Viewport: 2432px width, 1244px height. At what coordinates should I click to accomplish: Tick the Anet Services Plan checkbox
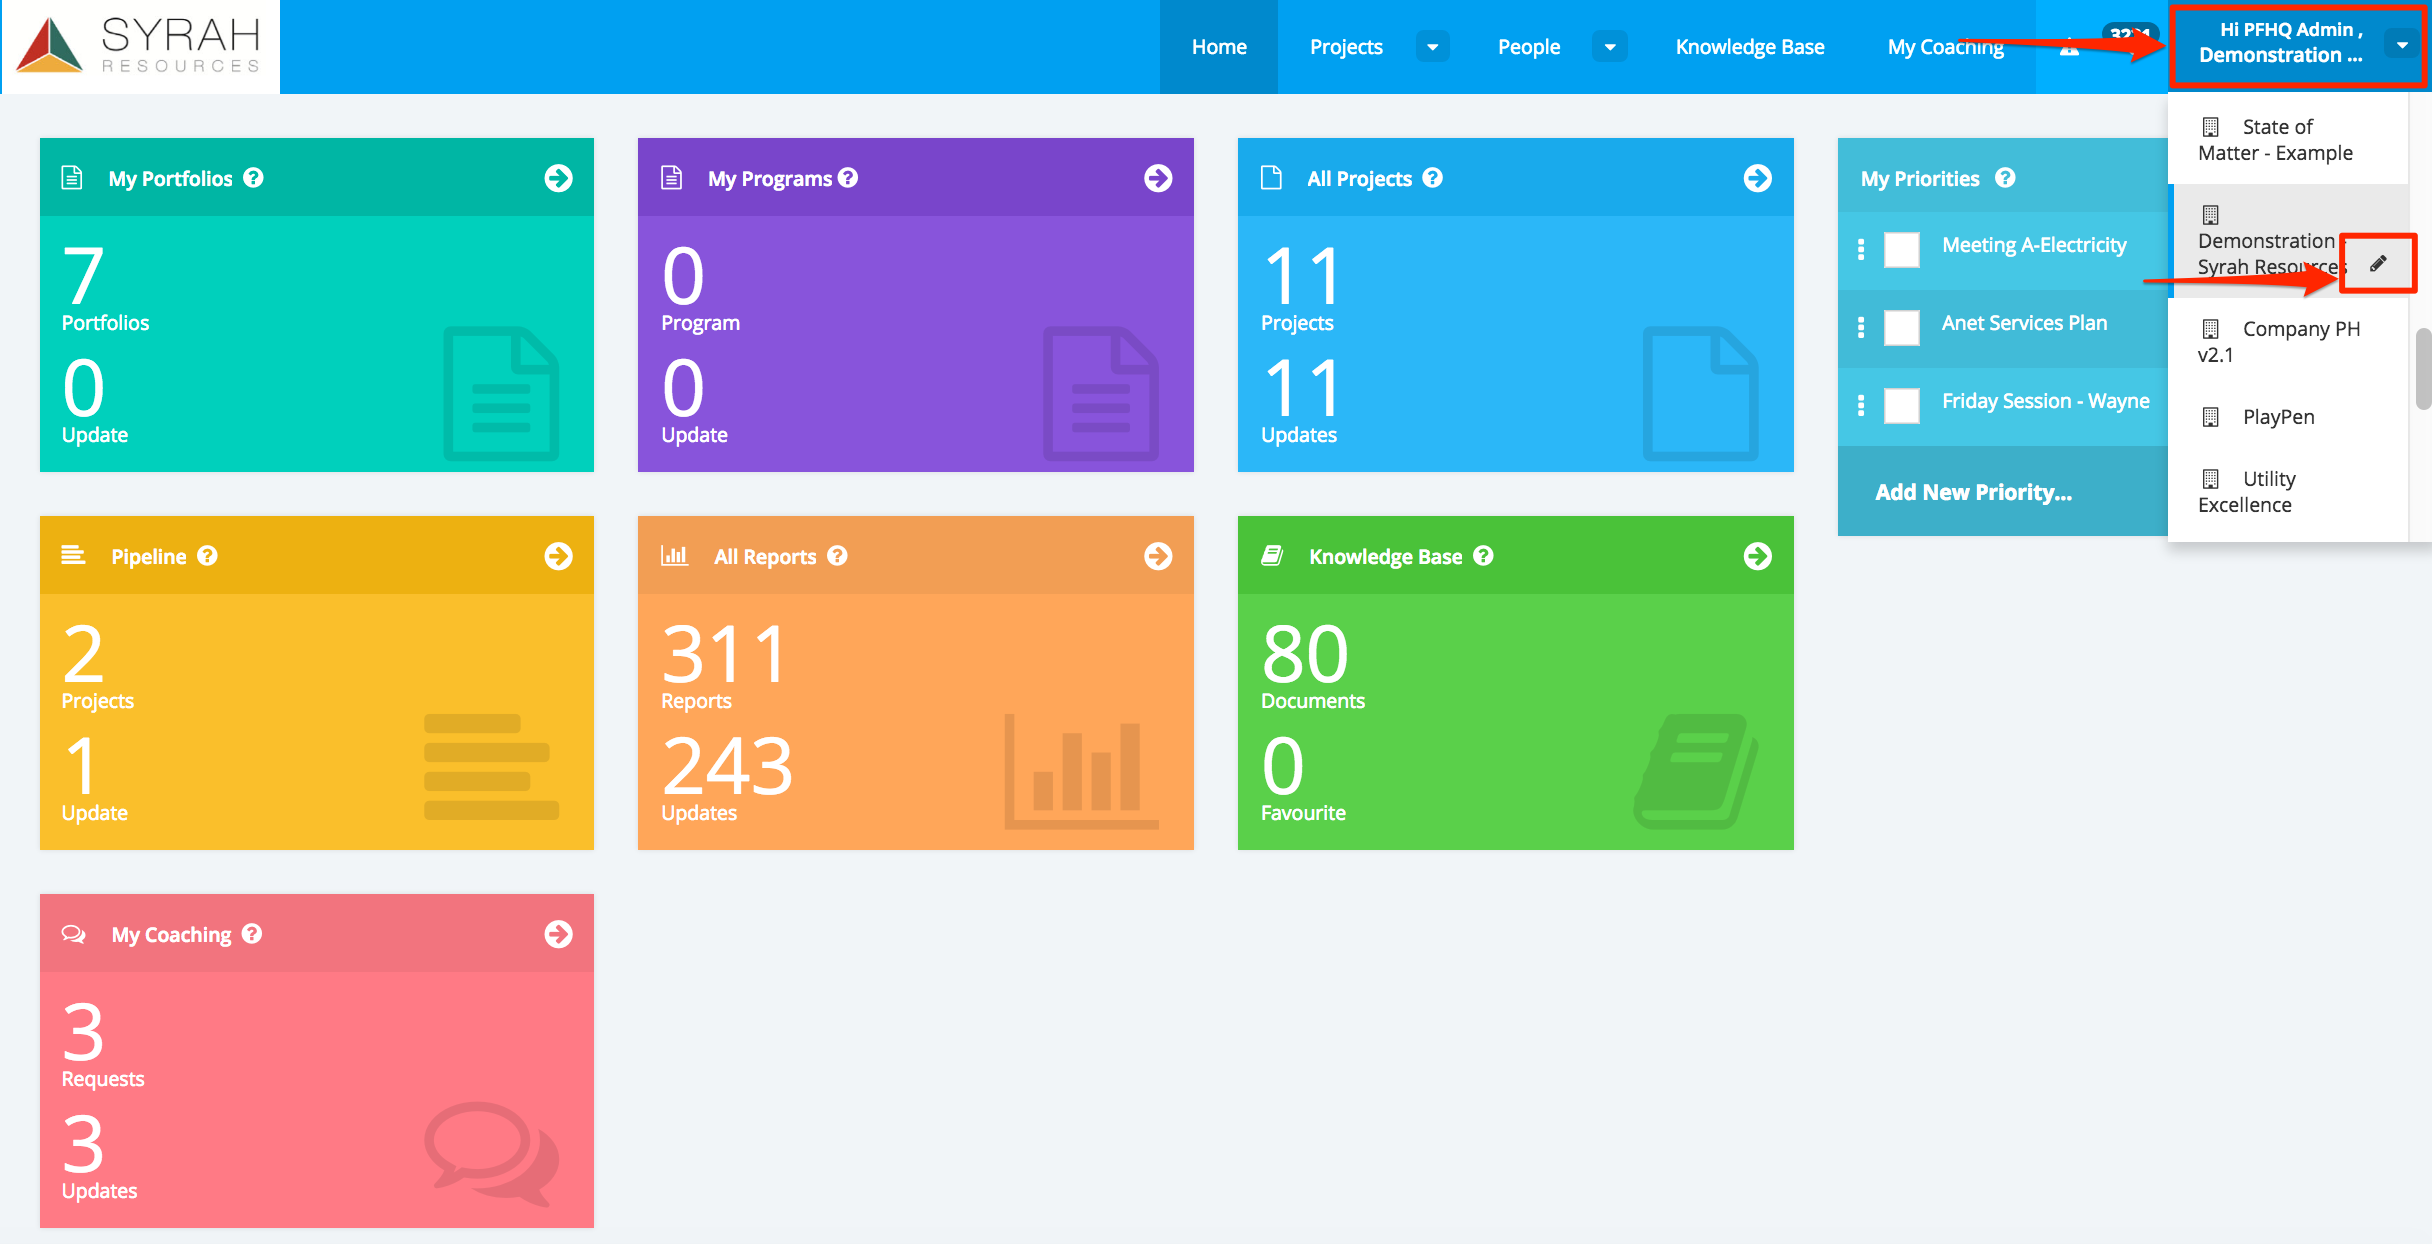click(1901, 327)
